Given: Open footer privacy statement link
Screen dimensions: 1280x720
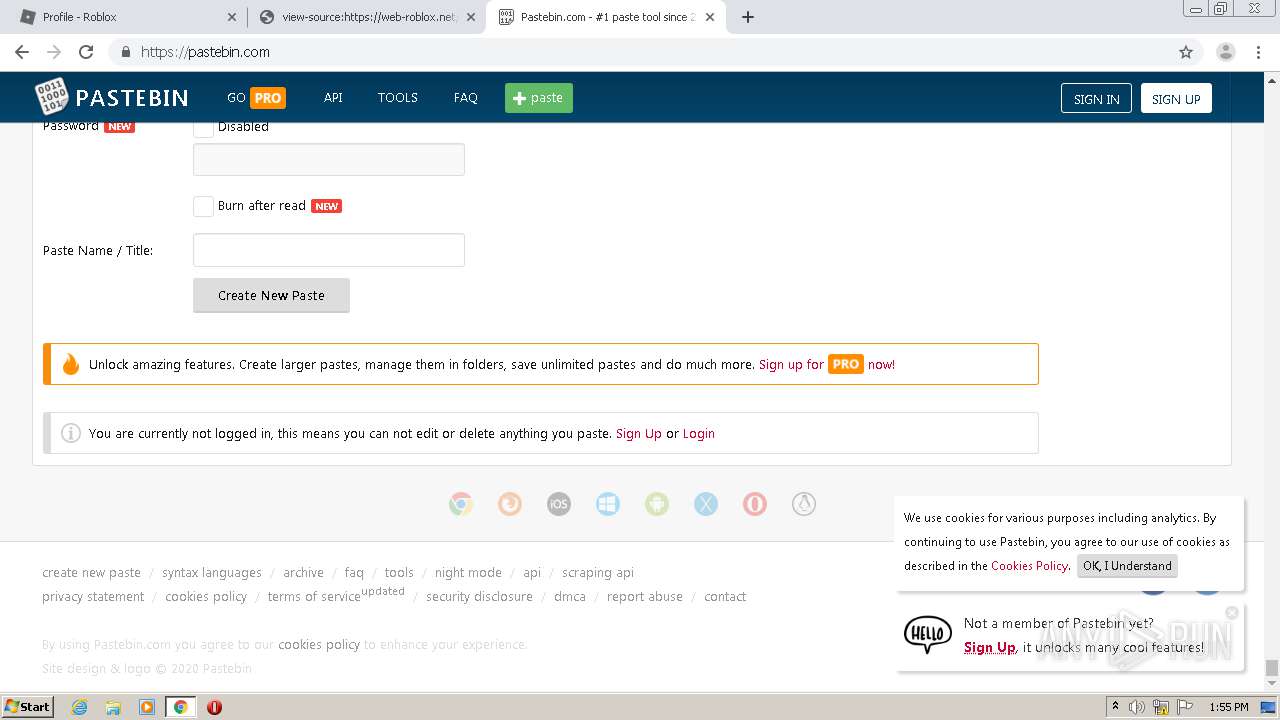Looking at the screenshot, I should [x=93, y=597].
